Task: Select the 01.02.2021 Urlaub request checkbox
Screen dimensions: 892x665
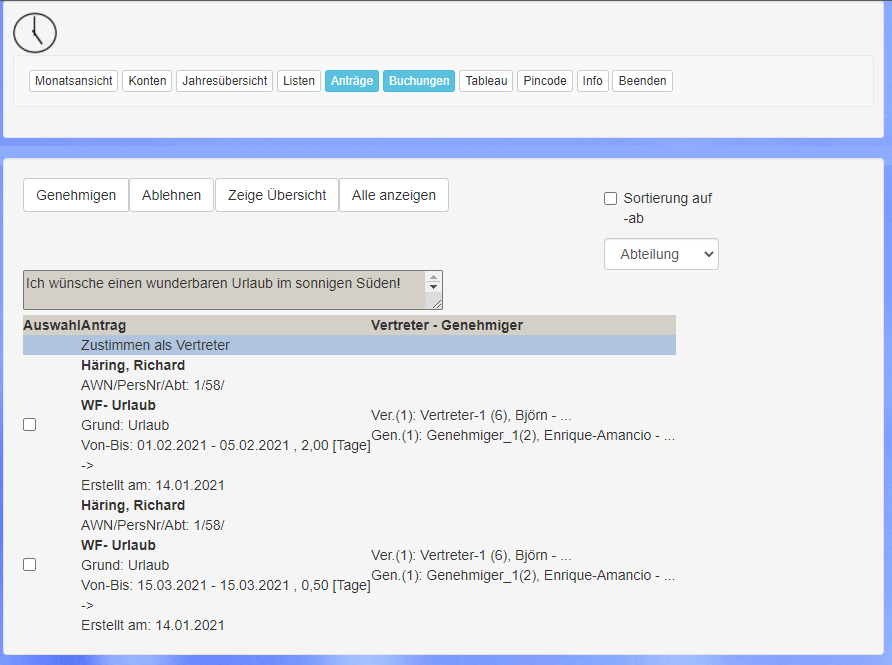Action: click(x=30, y=425)
